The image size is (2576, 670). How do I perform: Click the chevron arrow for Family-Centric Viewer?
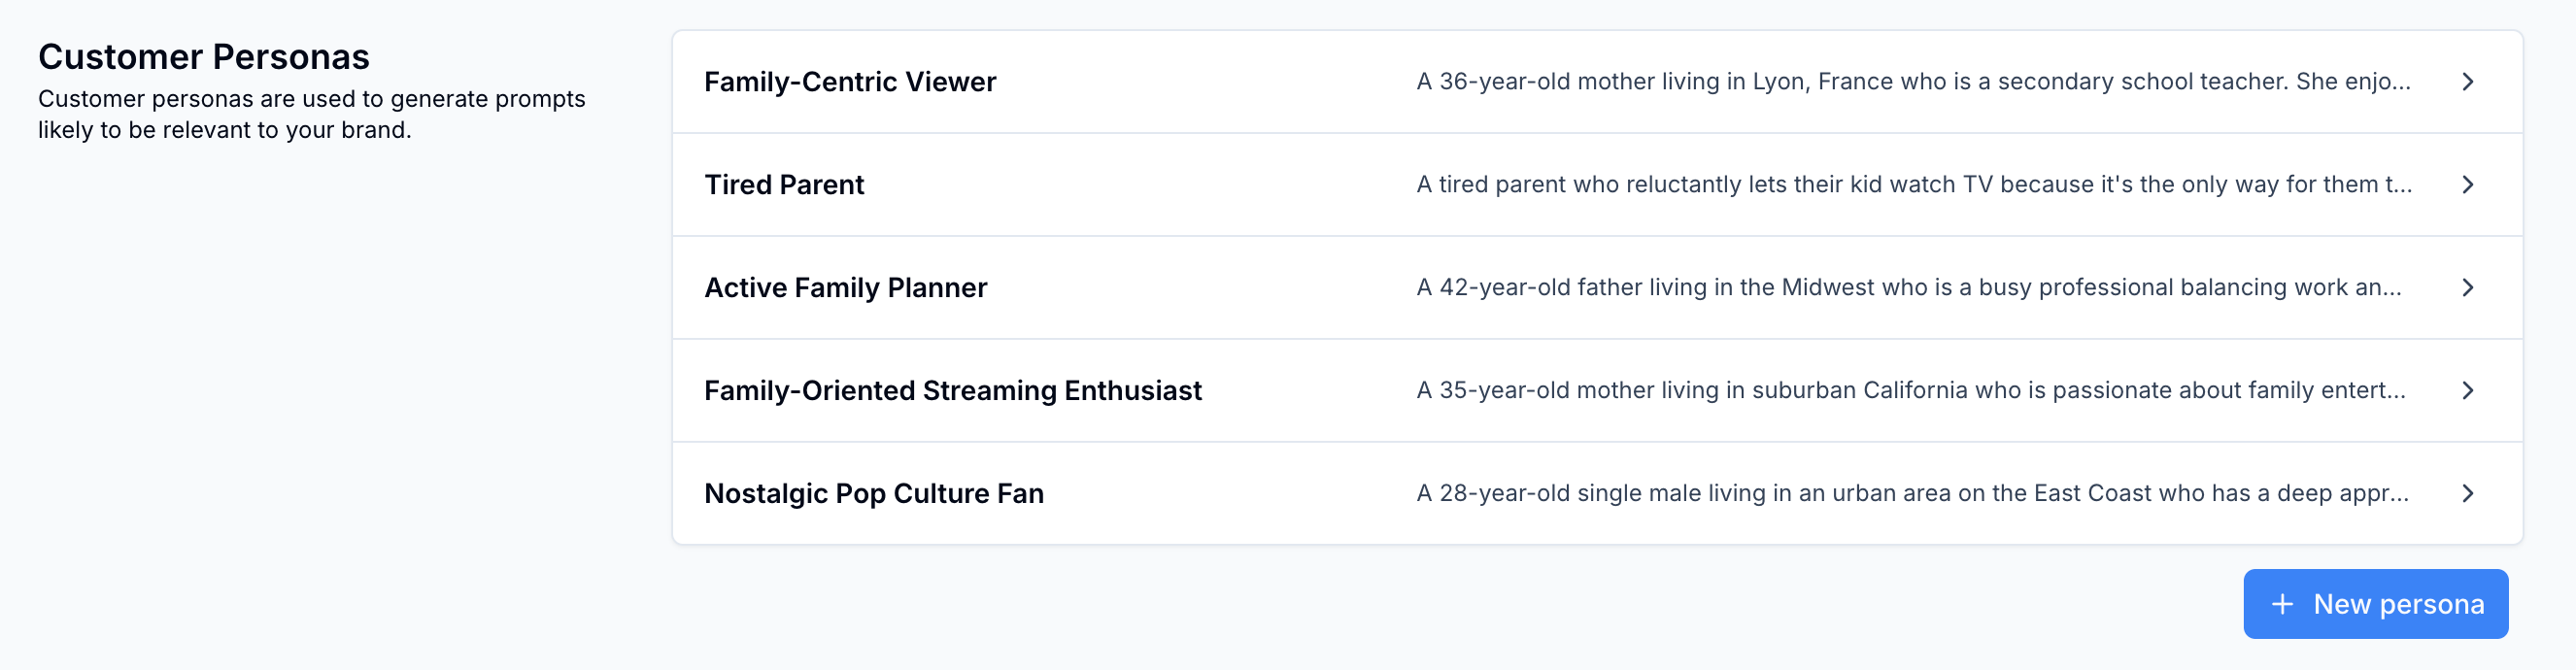tap(2467, 82)
